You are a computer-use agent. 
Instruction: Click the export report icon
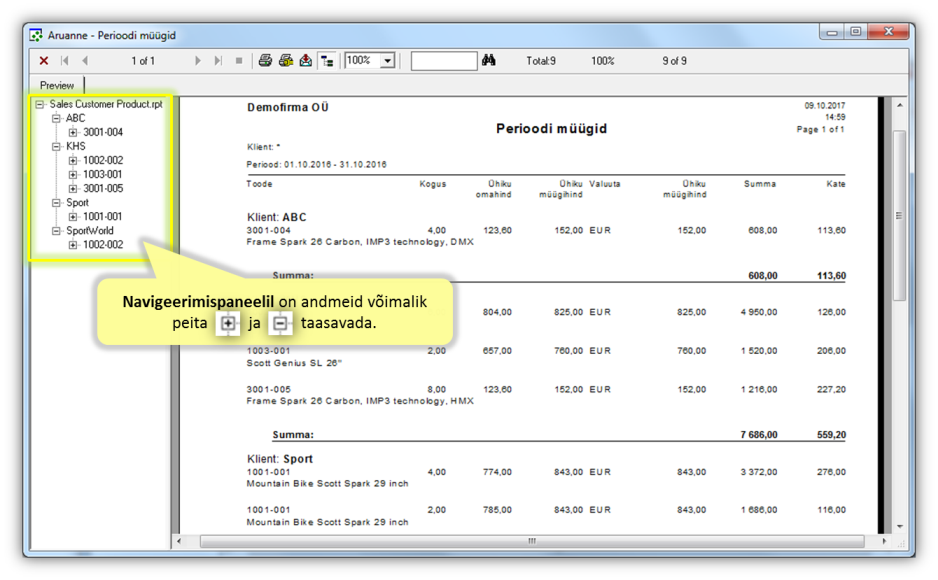(305, 61)
